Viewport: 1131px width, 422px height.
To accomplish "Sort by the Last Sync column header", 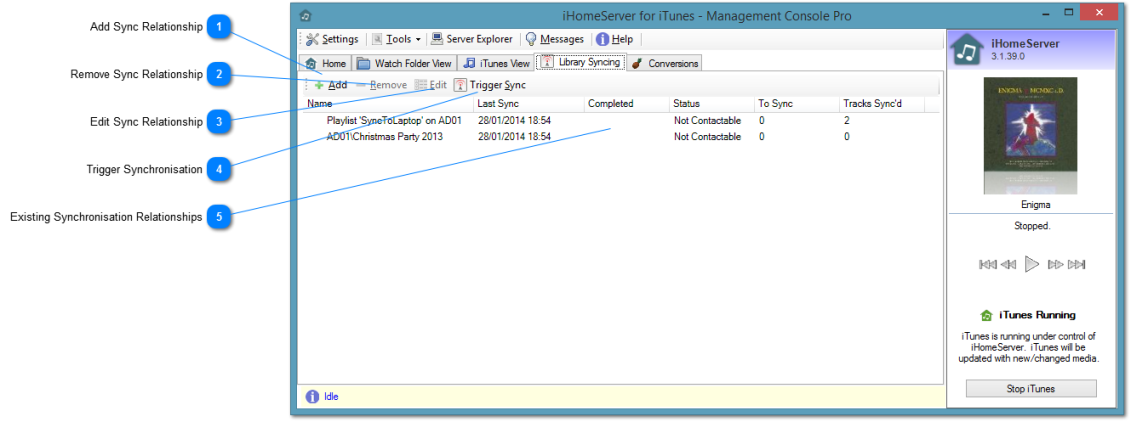I will tap(498, 103).
